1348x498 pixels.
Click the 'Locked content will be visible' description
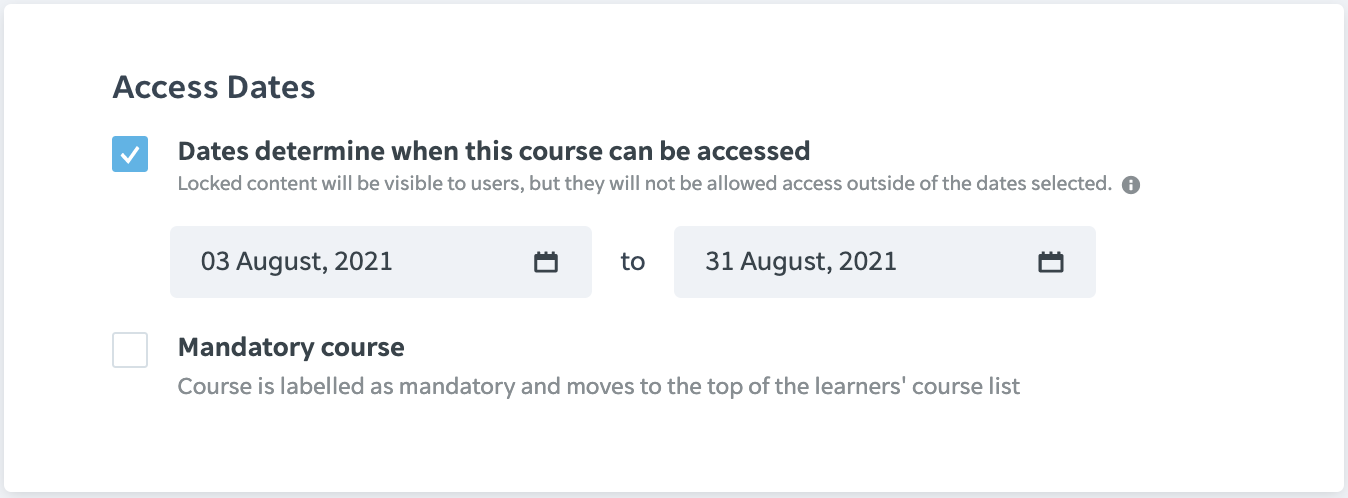(x=645, y=184)
